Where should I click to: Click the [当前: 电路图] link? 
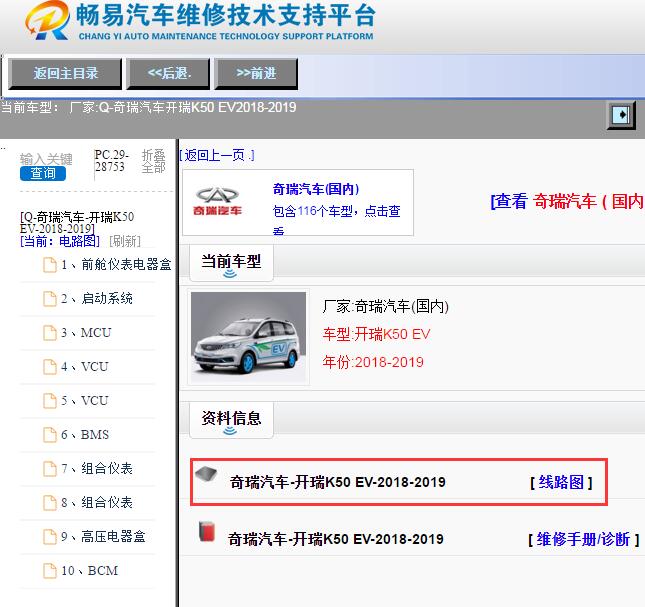60,241
